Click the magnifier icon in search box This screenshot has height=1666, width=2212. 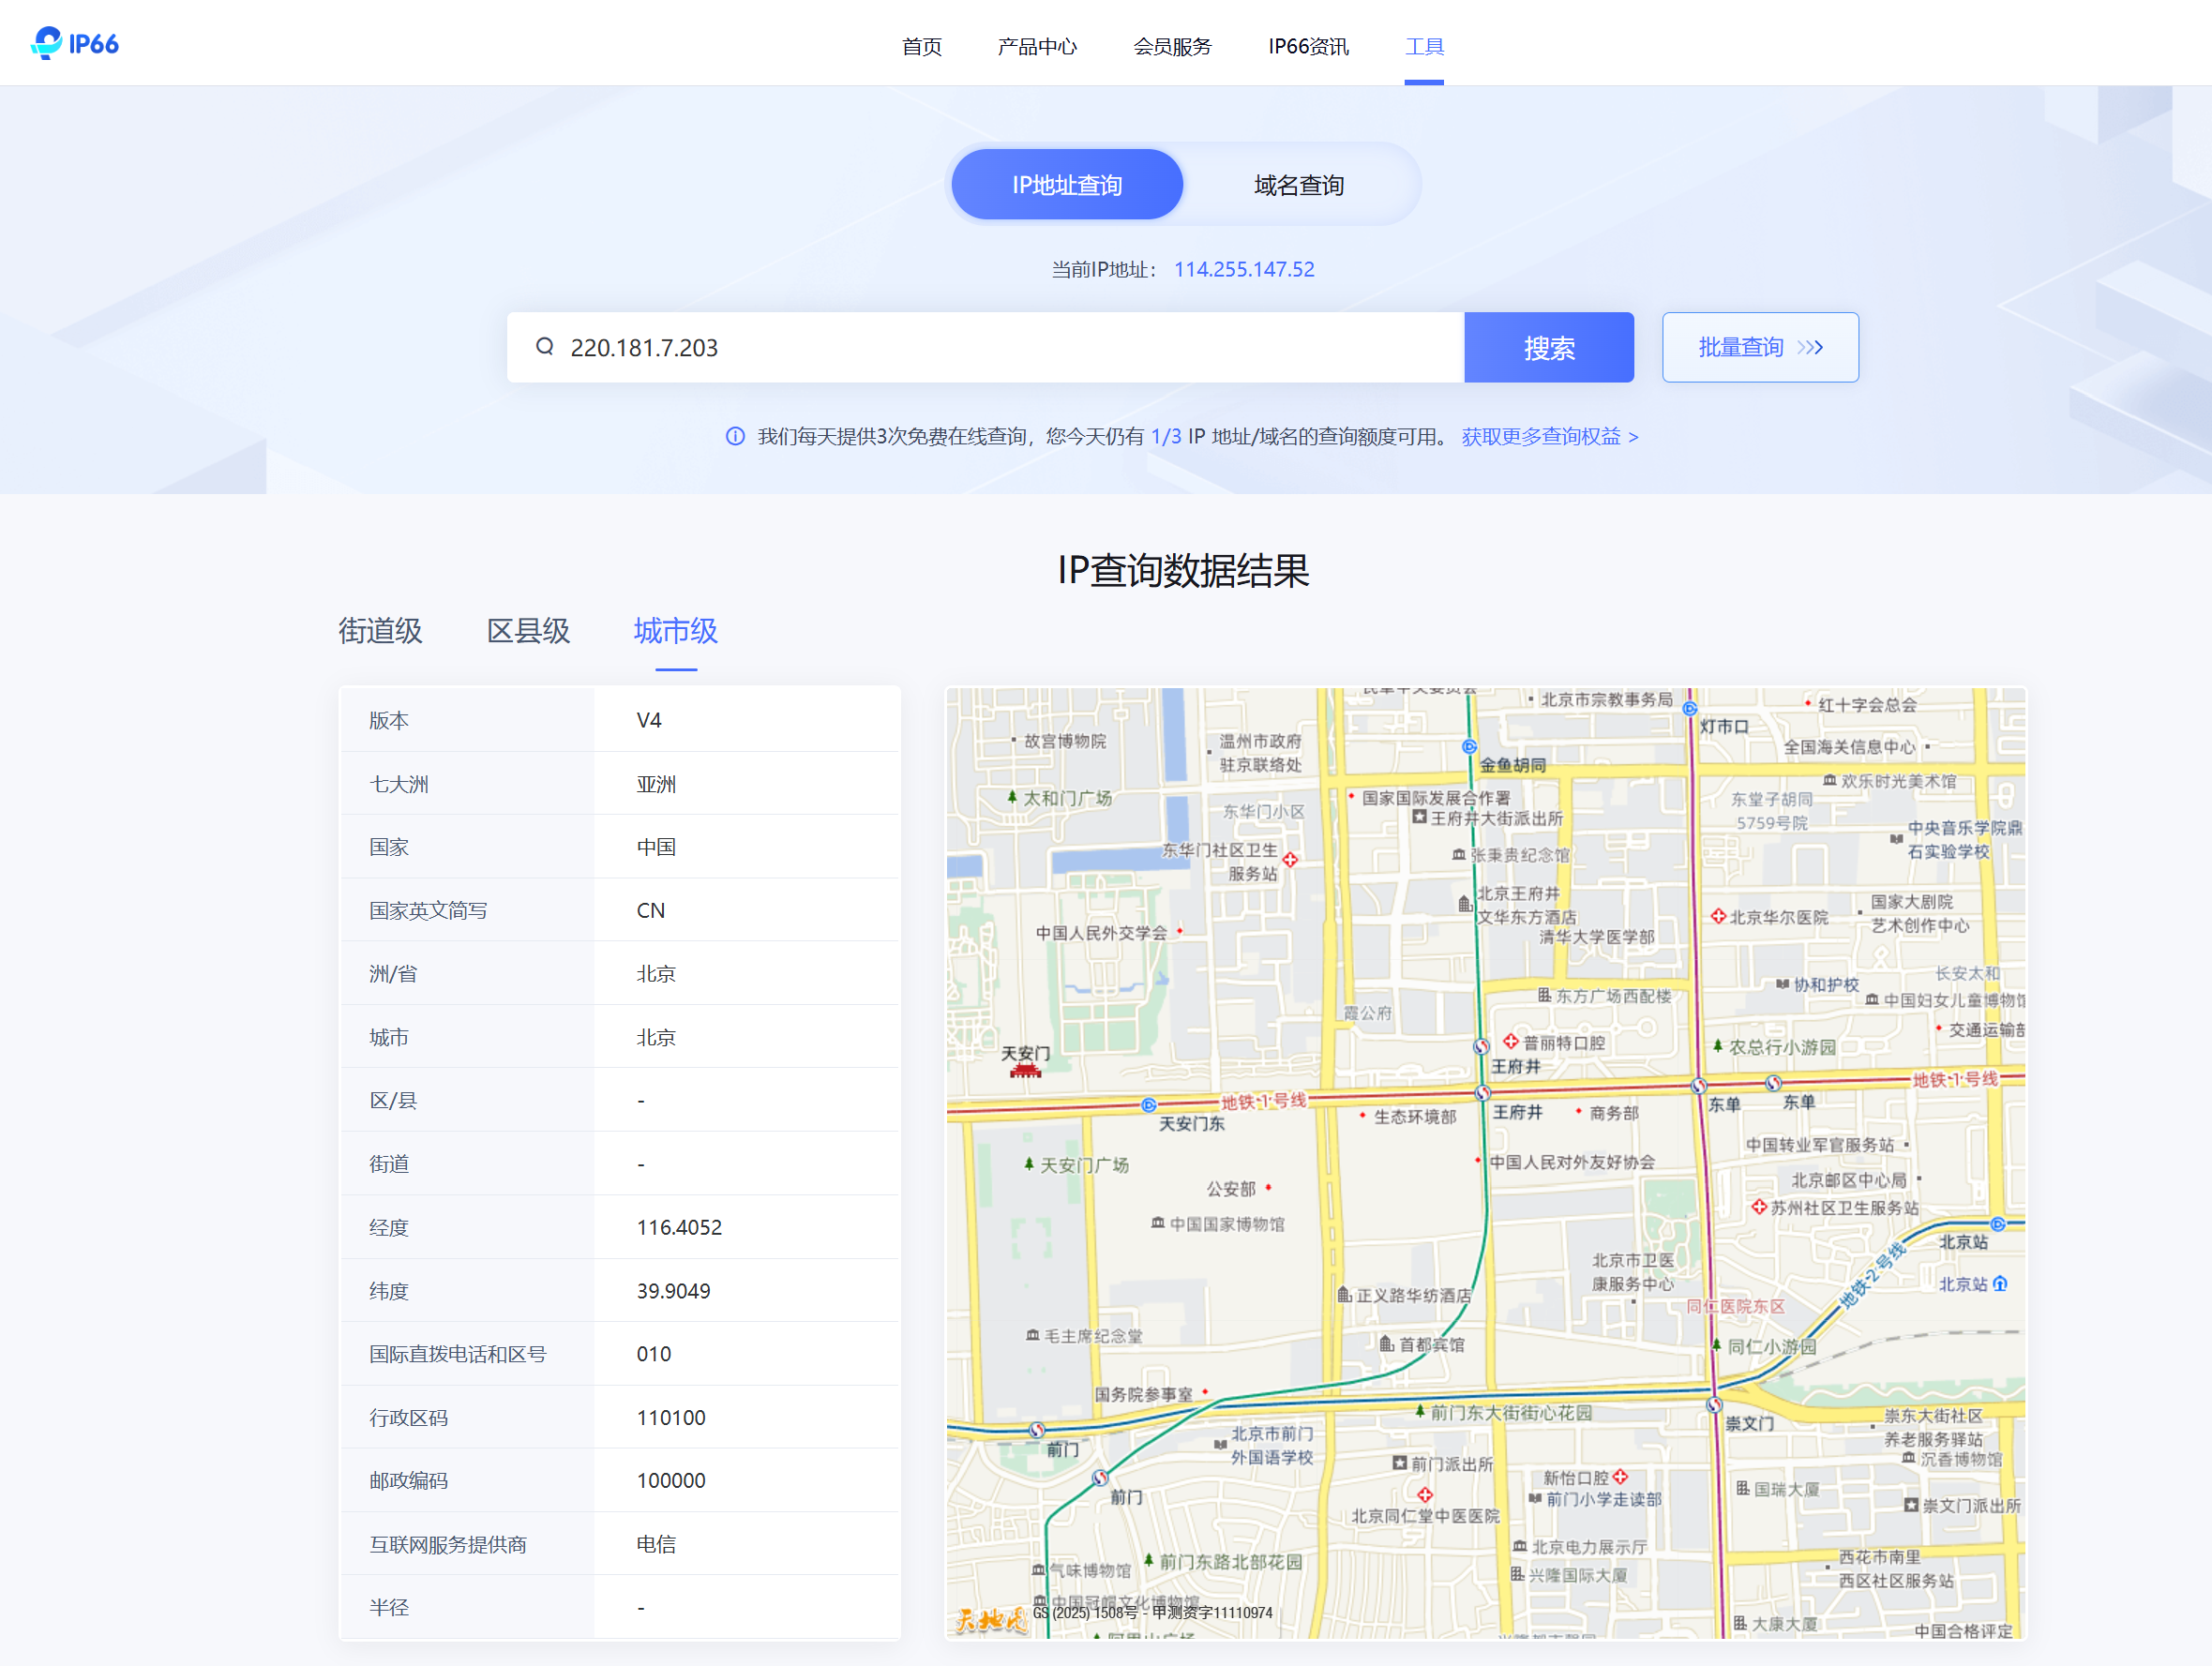pos(545,347)
